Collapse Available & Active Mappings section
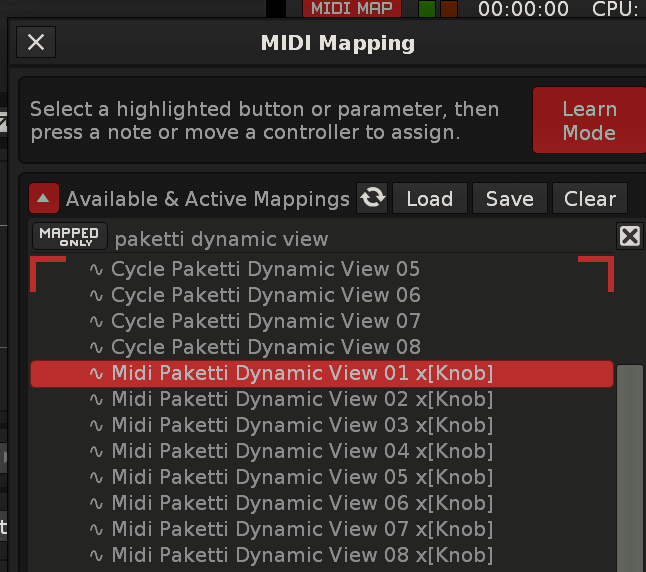 point(43,198)
